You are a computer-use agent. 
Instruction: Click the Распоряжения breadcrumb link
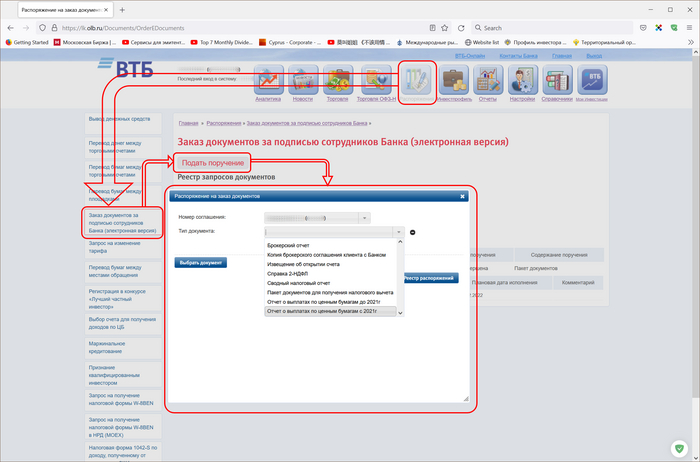click(224, 123)
